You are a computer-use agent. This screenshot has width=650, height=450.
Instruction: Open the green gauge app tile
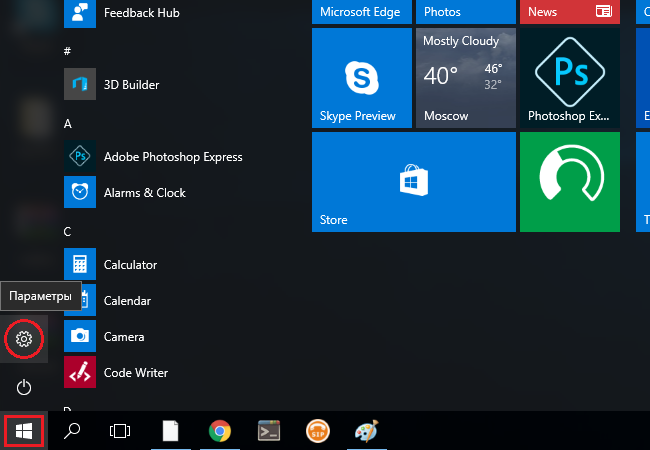(570, 182)
